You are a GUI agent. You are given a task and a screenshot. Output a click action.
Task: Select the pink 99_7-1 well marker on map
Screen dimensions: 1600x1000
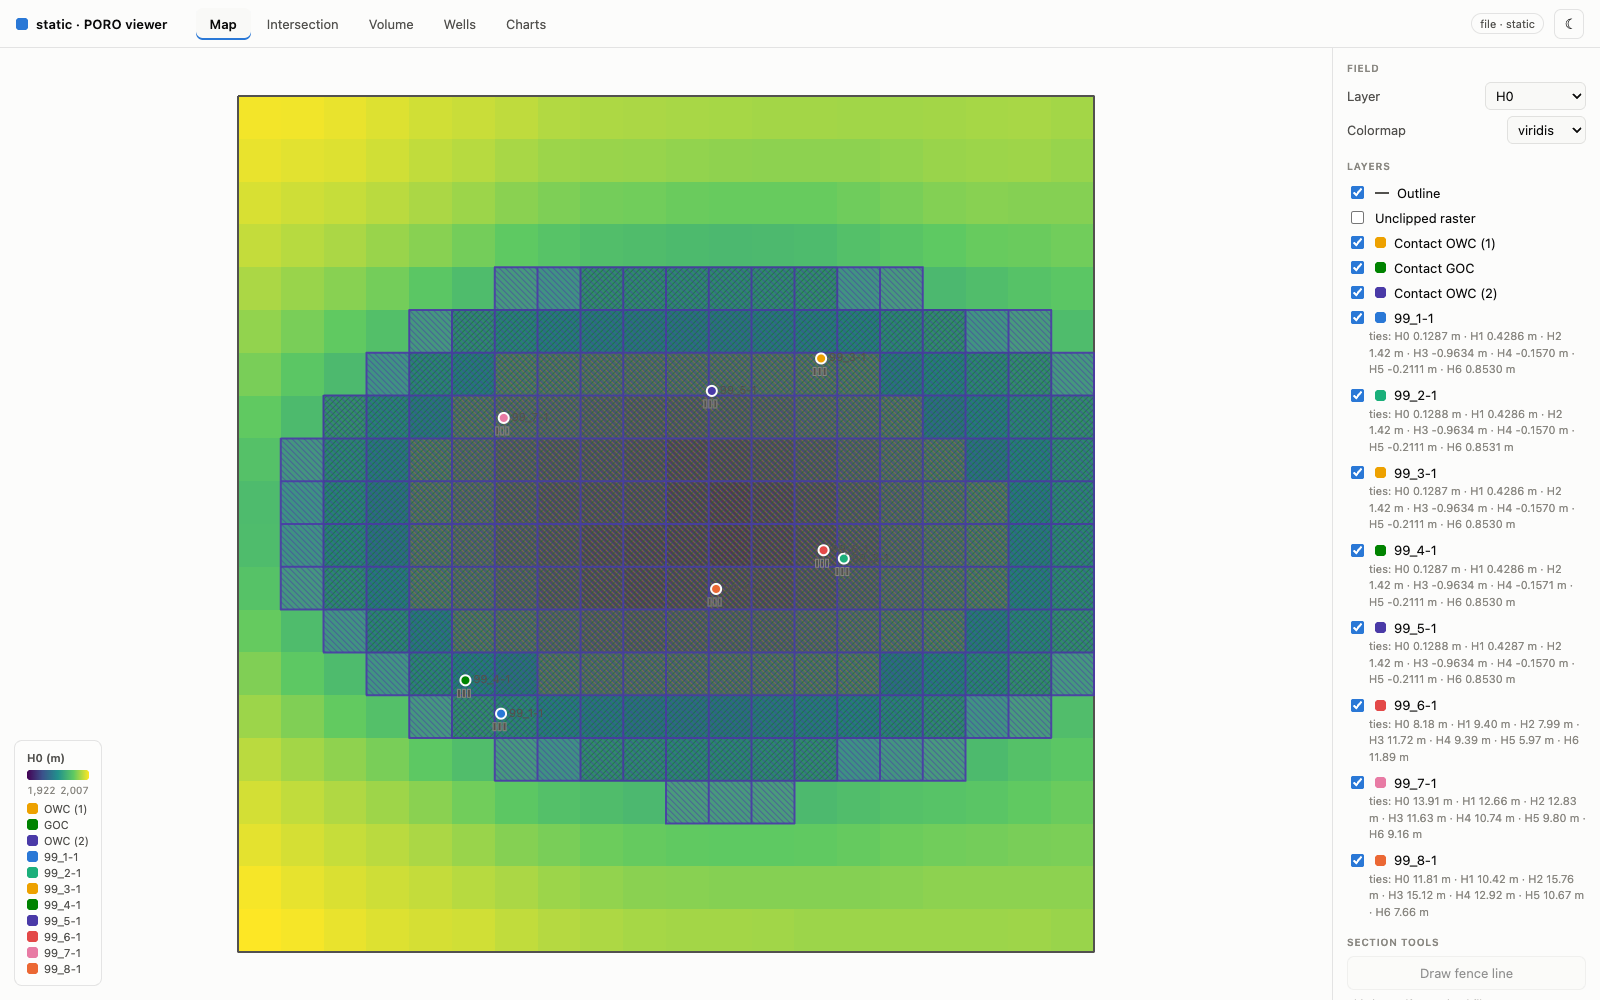(504, 418)
